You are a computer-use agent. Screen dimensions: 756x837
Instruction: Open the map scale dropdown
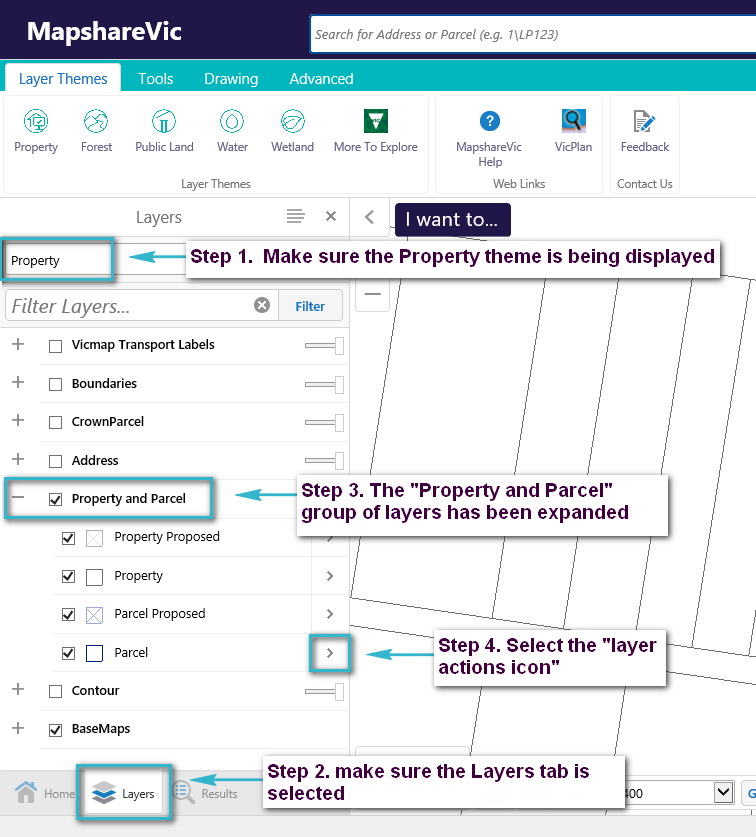[x=723, y=792]
